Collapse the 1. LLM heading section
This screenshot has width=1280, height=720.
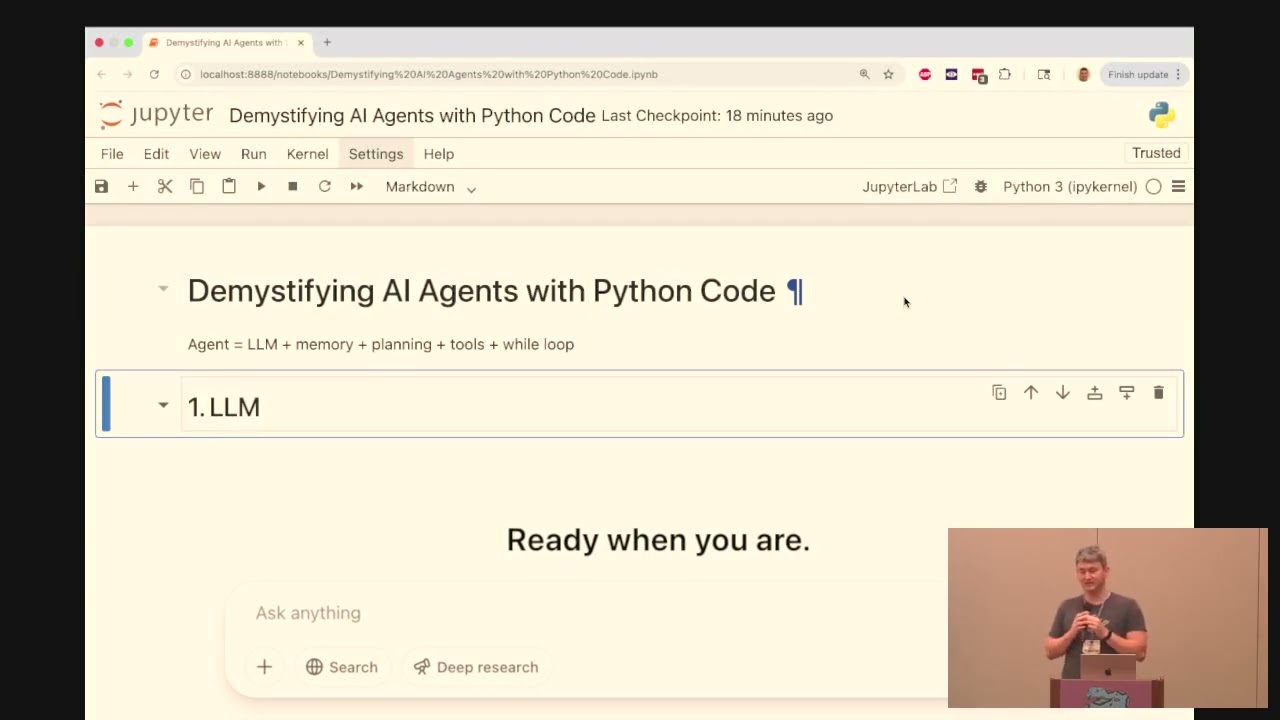pyautogui.click(x=163, y=405)
